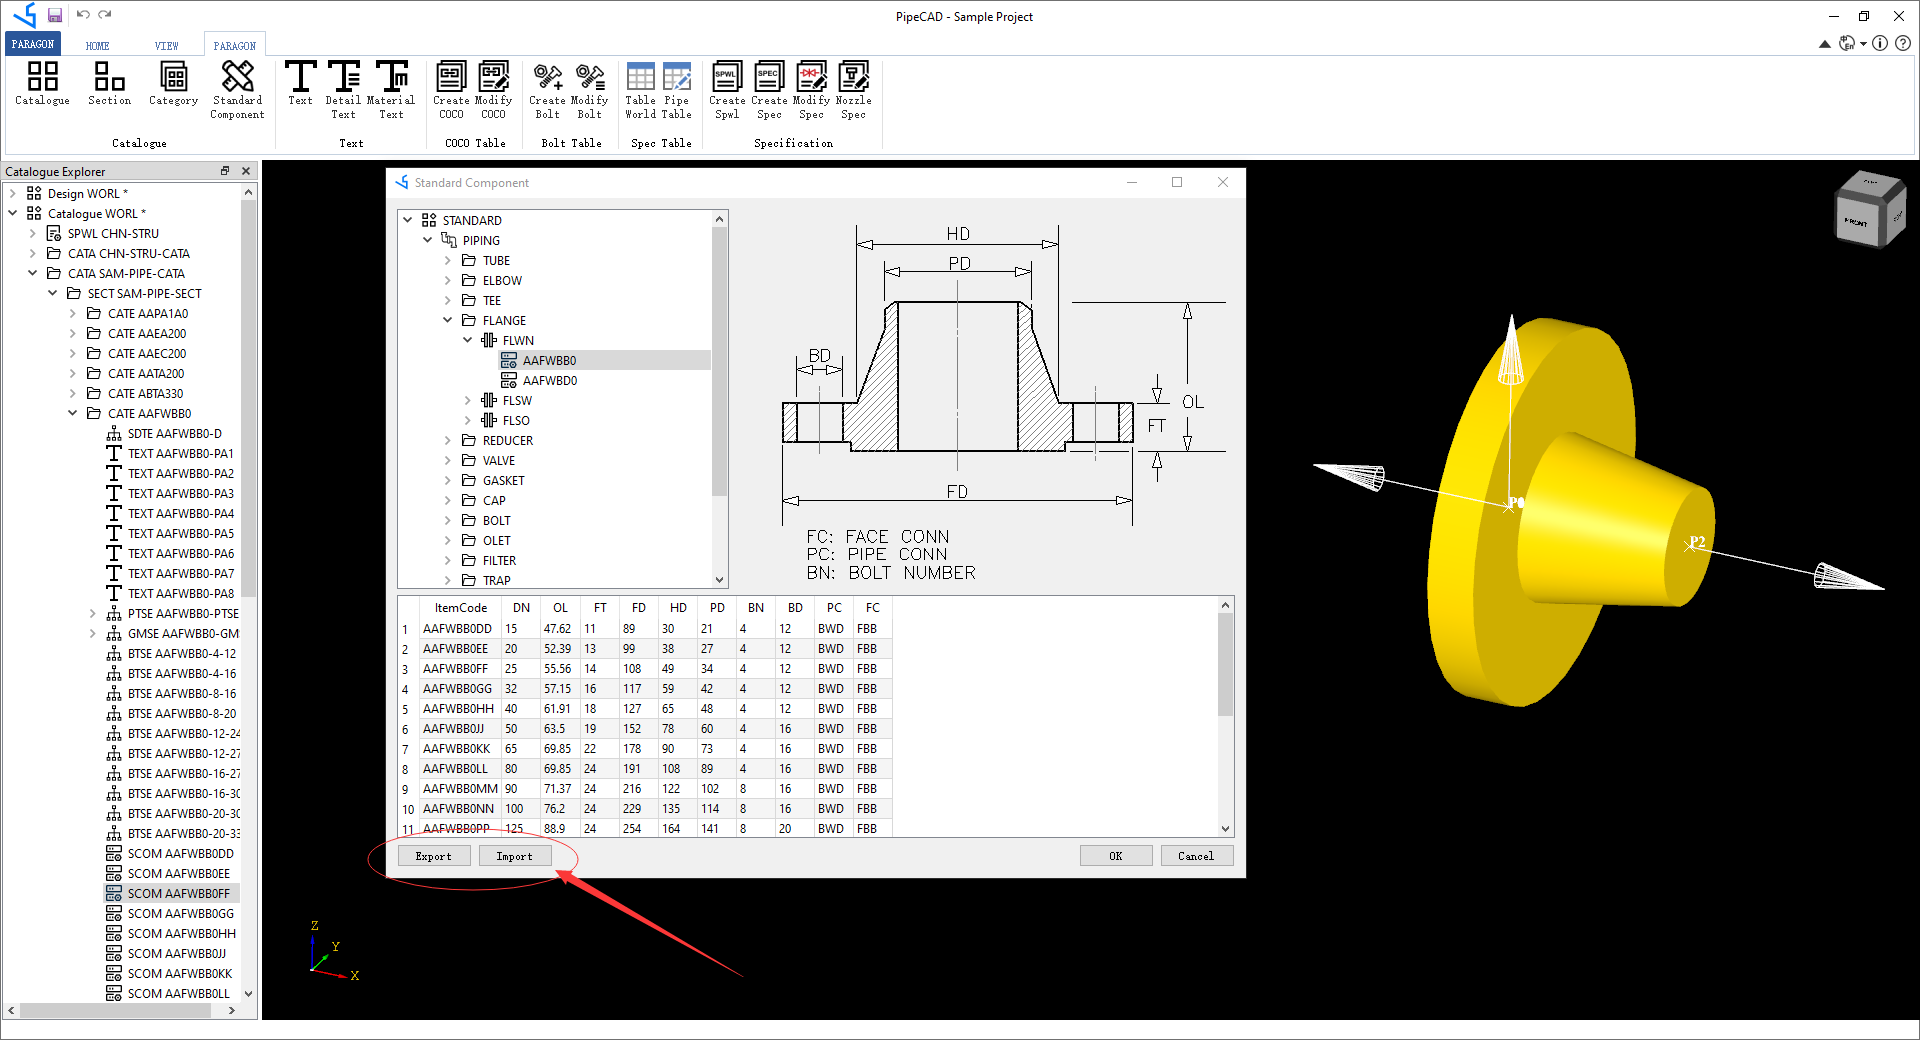Open the Material Text tool
This screenshot has height=1040, width=1920.
(x=391, y=88)
